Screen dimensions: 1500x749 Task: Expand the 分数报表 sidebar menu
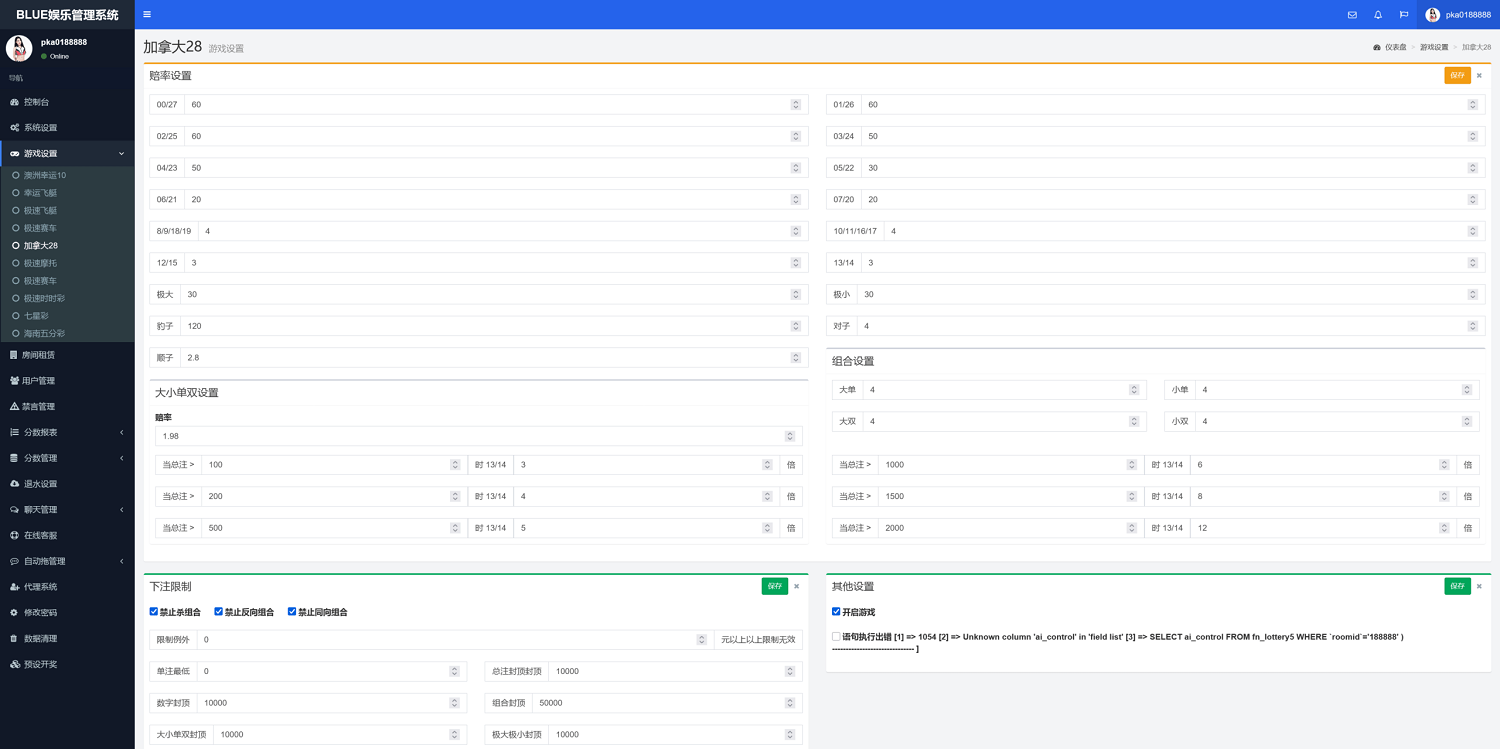122,433
